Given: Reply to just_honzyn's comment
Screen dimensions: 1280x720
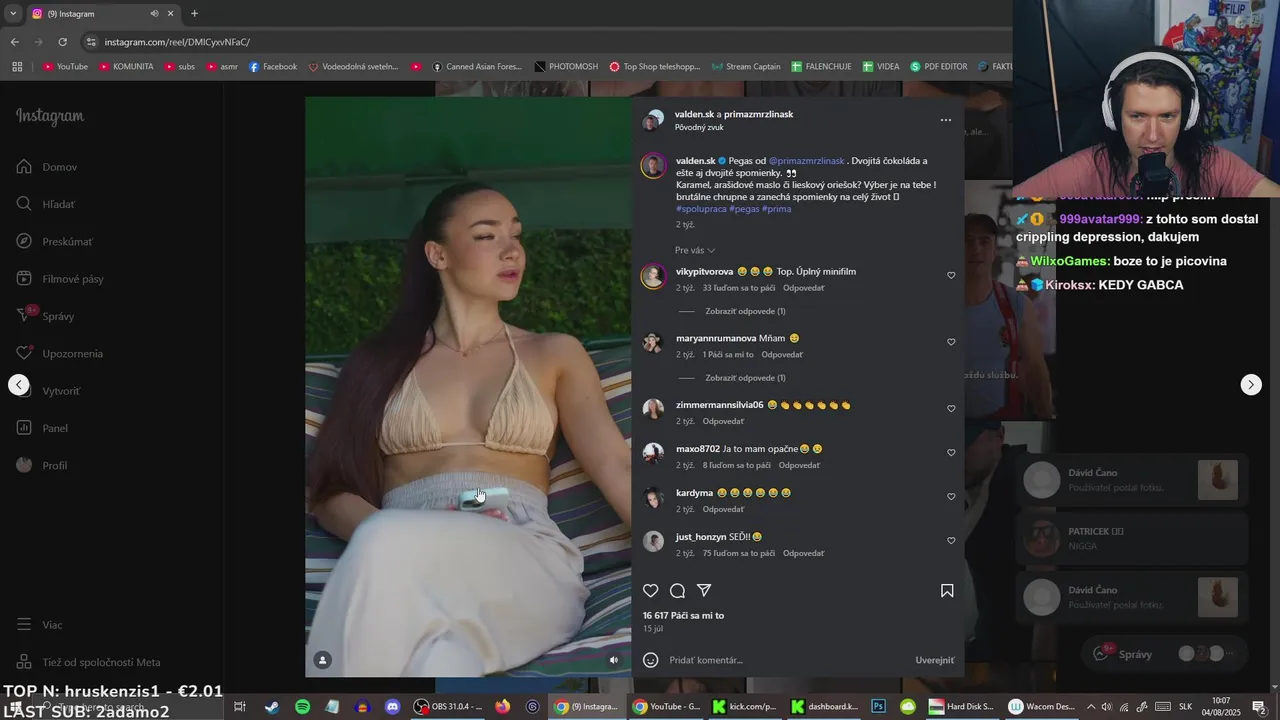Looking at the screenshot, I should (x=804, y=553).
